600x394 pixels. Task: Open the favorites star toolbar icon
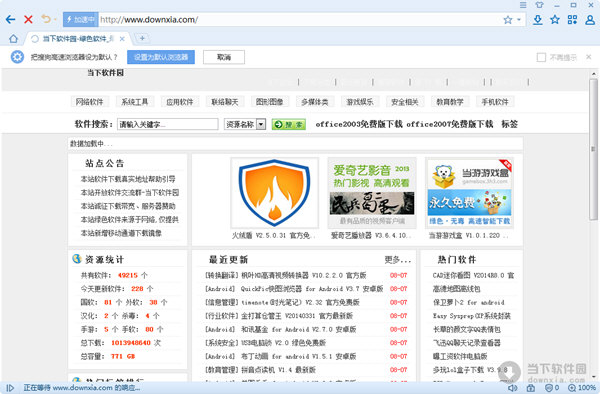coord(555,20)
